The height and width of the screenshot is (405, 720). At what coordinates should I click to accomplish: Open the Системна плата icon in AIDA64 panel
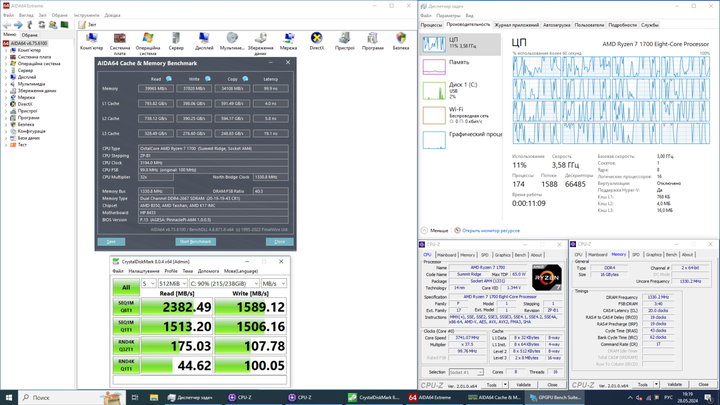pos(120,43)
